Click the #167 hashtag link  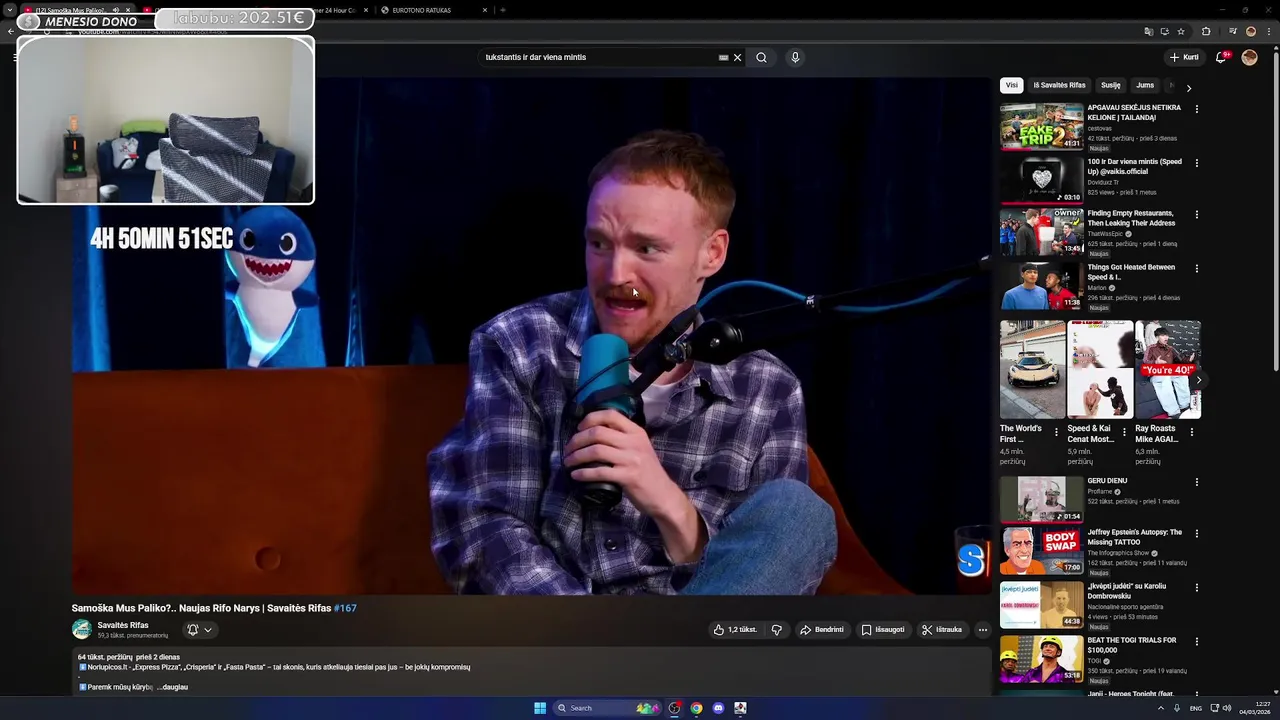pos(345,608)
